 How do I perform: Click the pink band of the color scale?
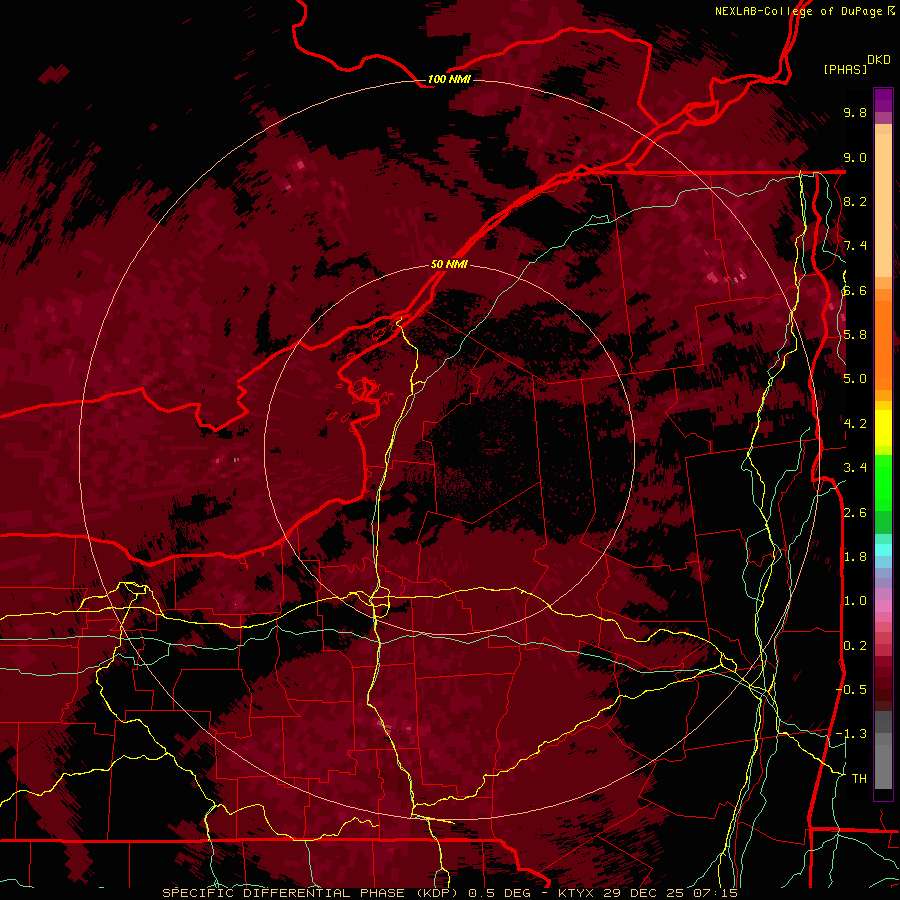click(x=883, y=606)
